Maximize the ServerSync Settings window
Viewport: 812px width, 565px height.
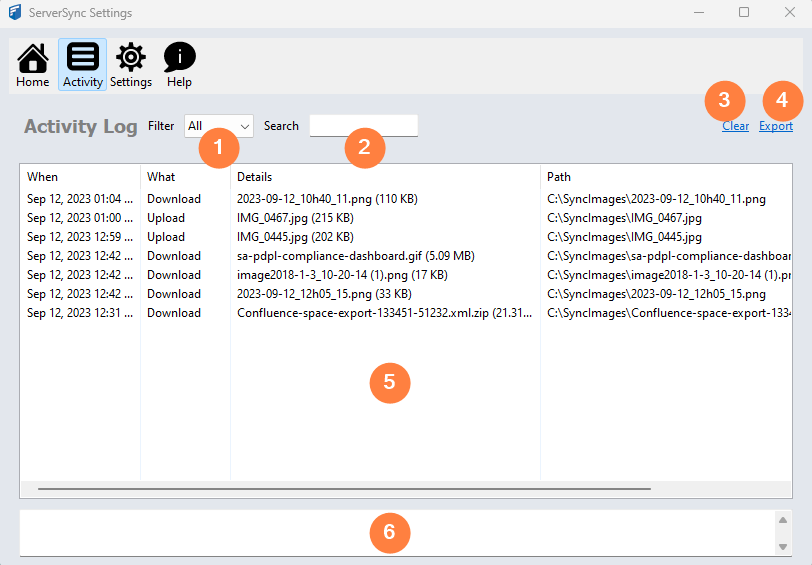(743, 13)
